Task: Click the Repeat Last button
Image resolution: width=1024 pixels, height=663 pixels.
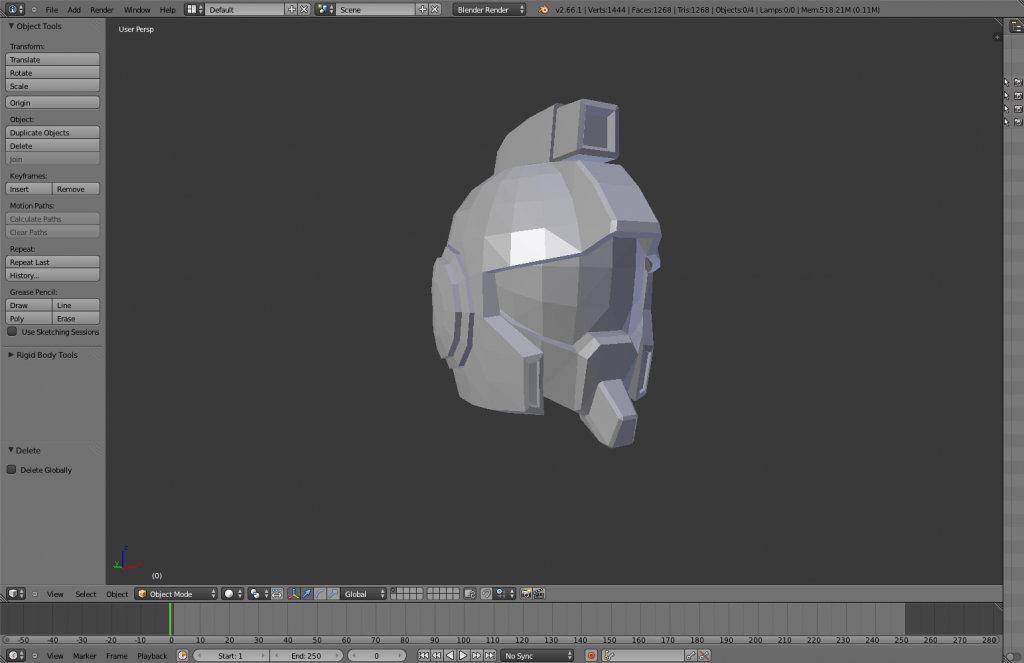Action: click(52, 262)
